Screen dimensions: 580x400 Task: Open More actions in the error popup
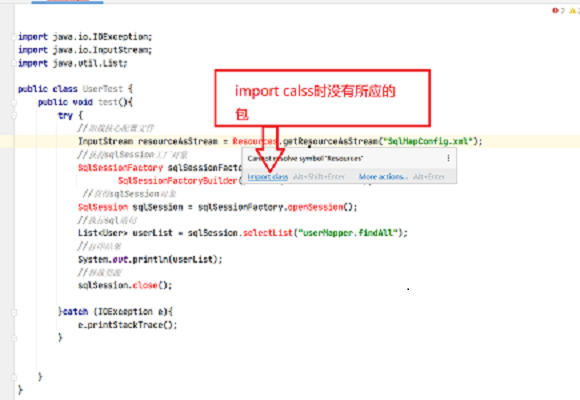383,177
